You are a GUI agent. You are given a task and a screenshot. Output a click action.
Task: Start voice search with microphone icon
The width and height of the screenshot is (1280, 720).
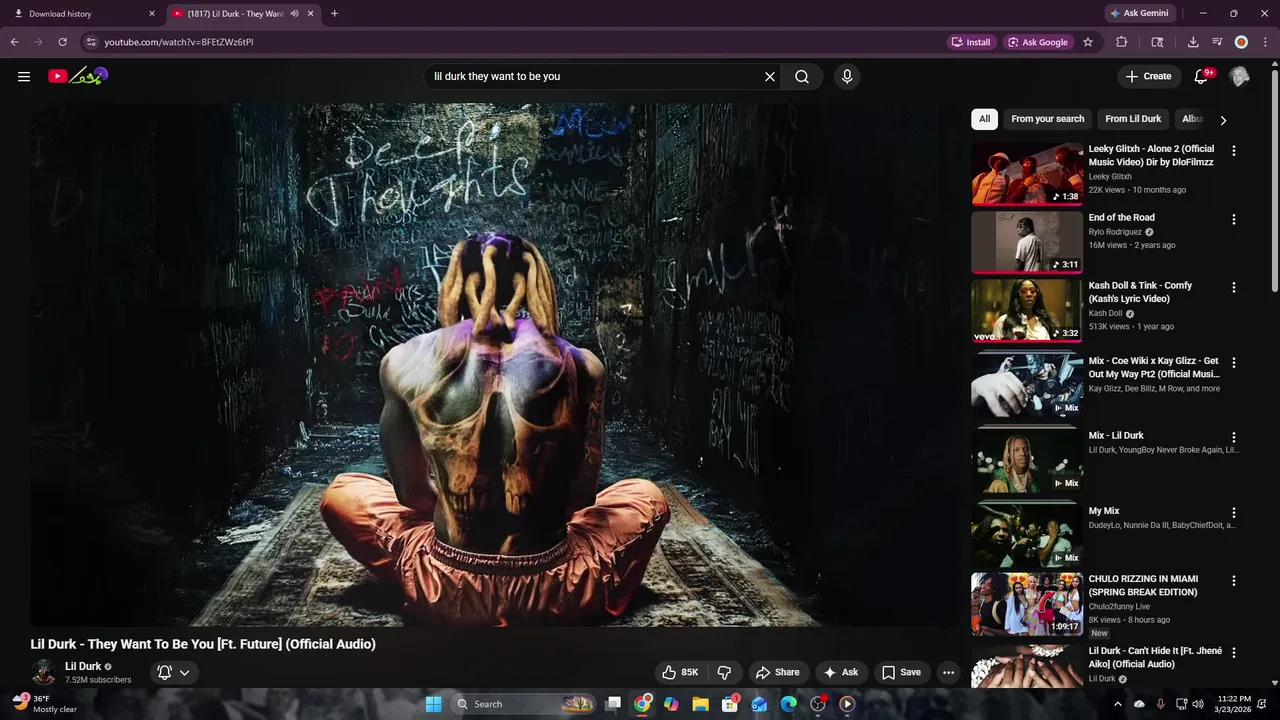847,76
